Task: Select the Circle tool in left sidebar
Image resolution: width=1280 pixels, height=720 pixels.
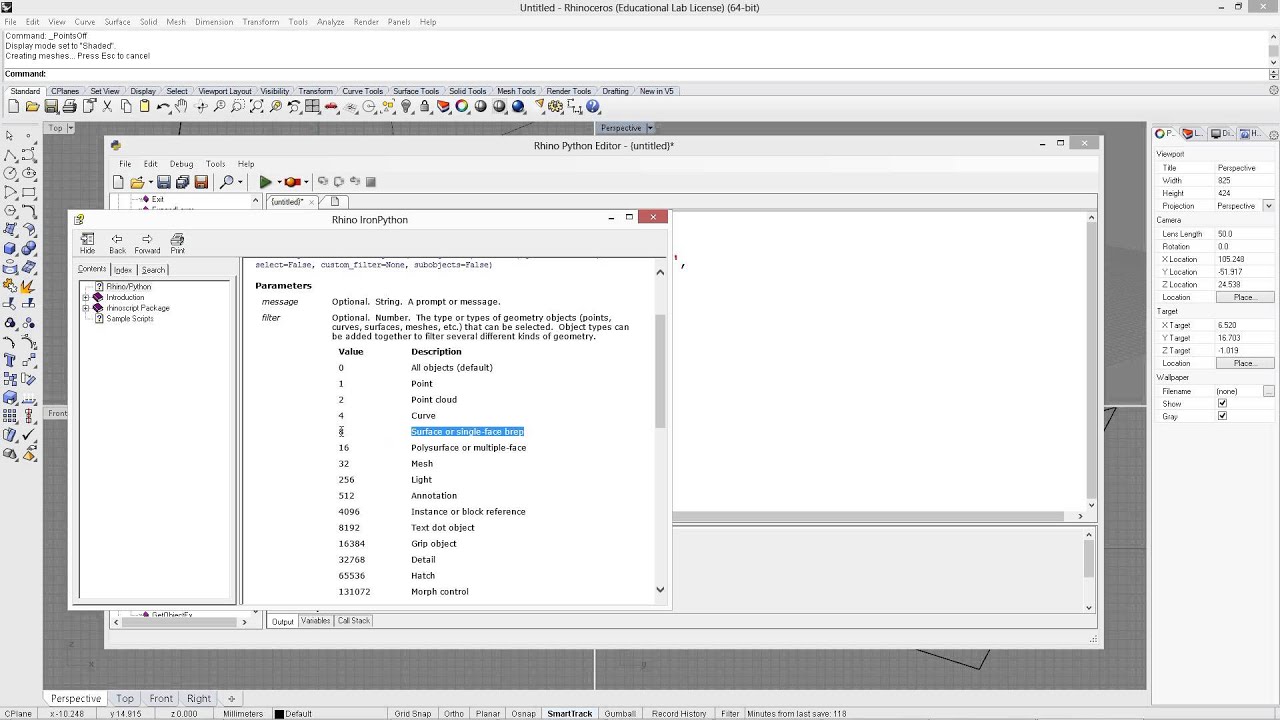Action: pyautogui.click(x=10, y=173)
